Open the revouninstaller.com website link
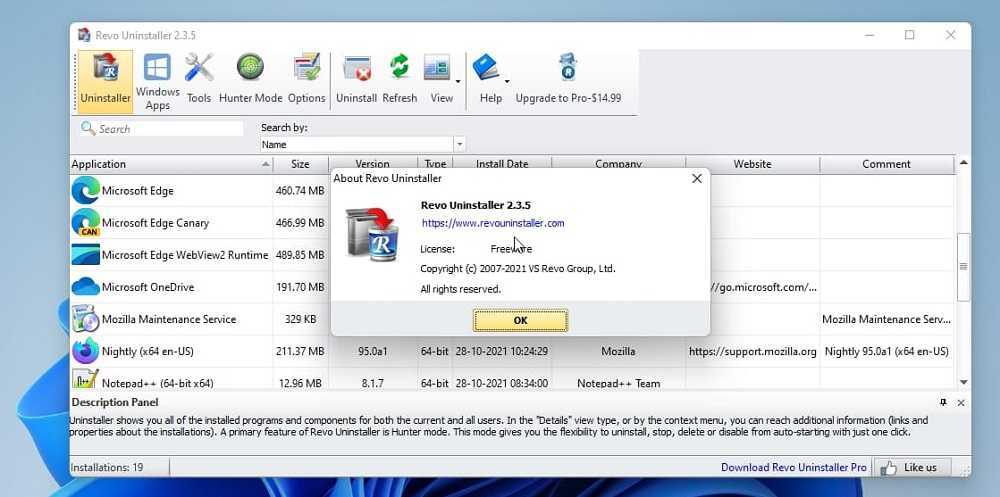Image resolution: width=1000 pixels, height=497 pixels. click(493, 223)
